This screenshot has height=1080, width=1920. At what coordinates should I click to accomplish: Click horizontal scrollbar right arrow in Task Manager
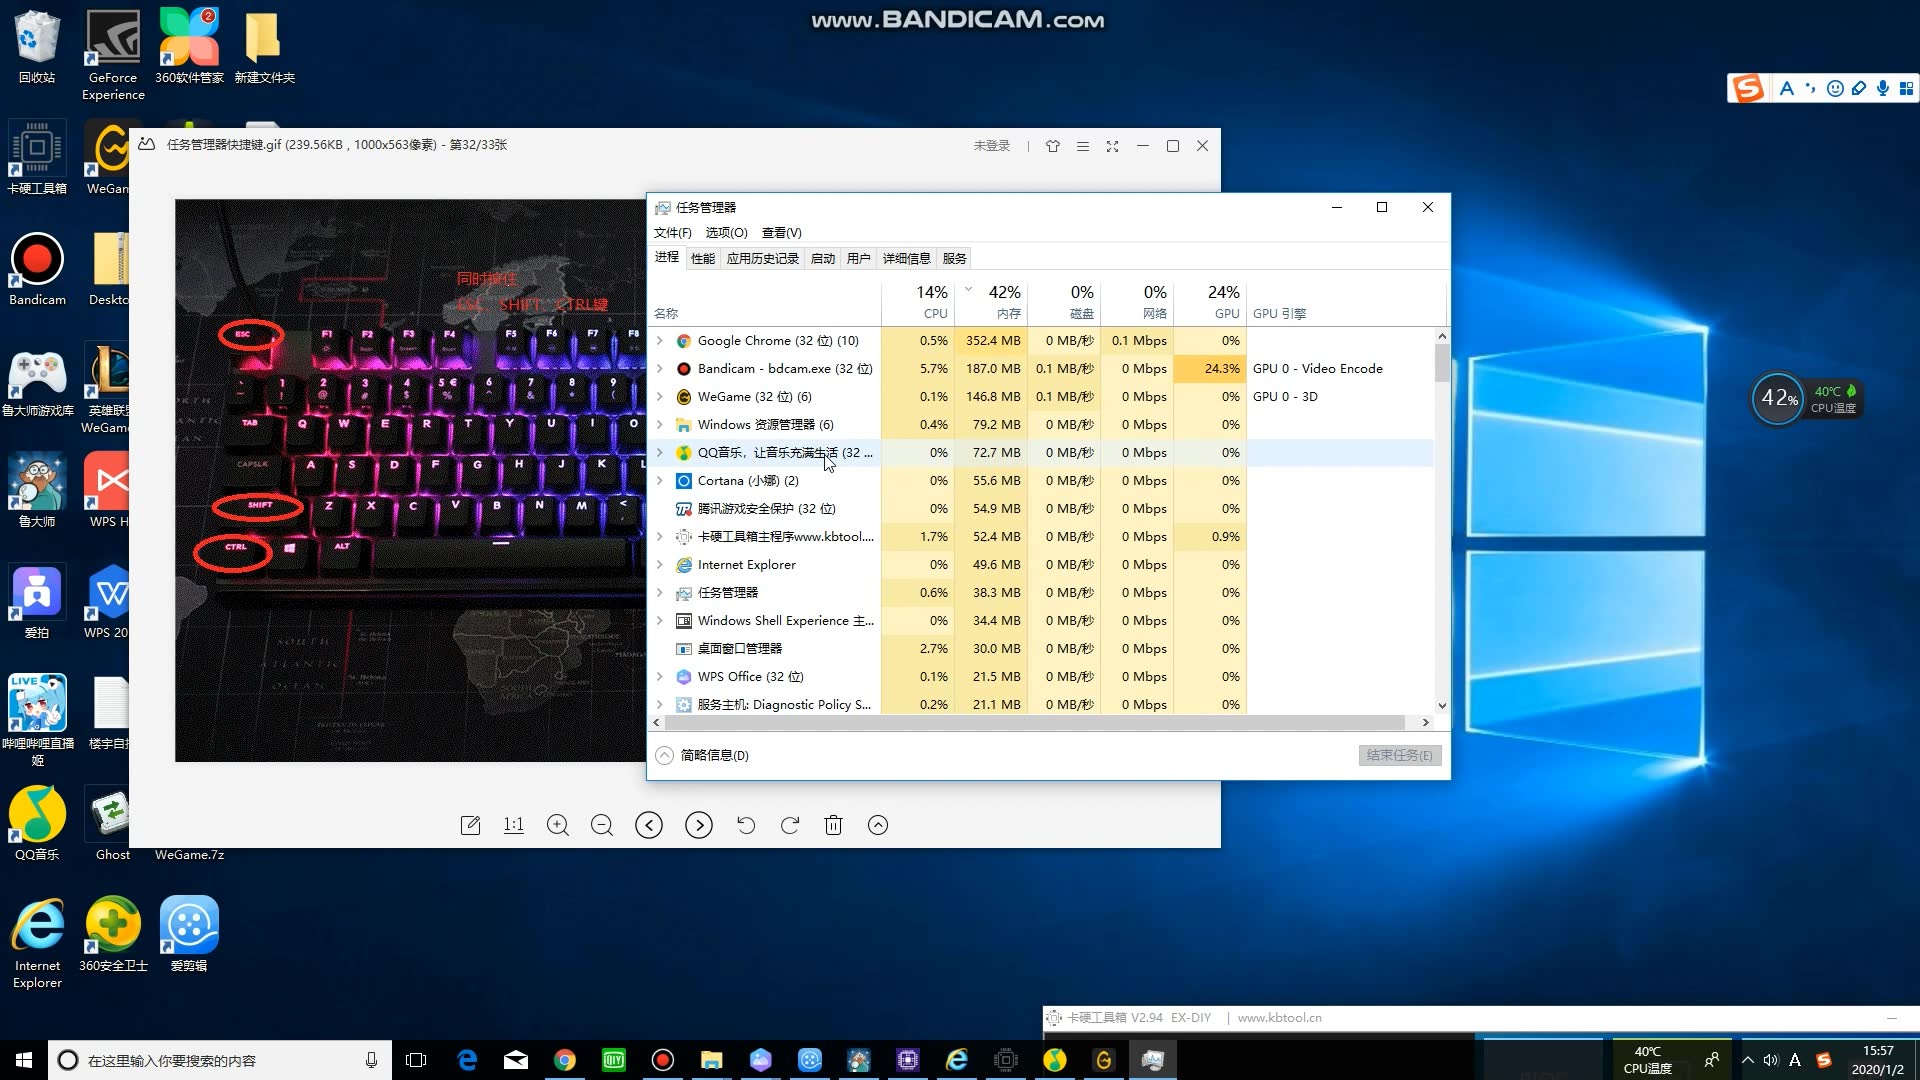pyautogui.click(x=1425, y=722)
